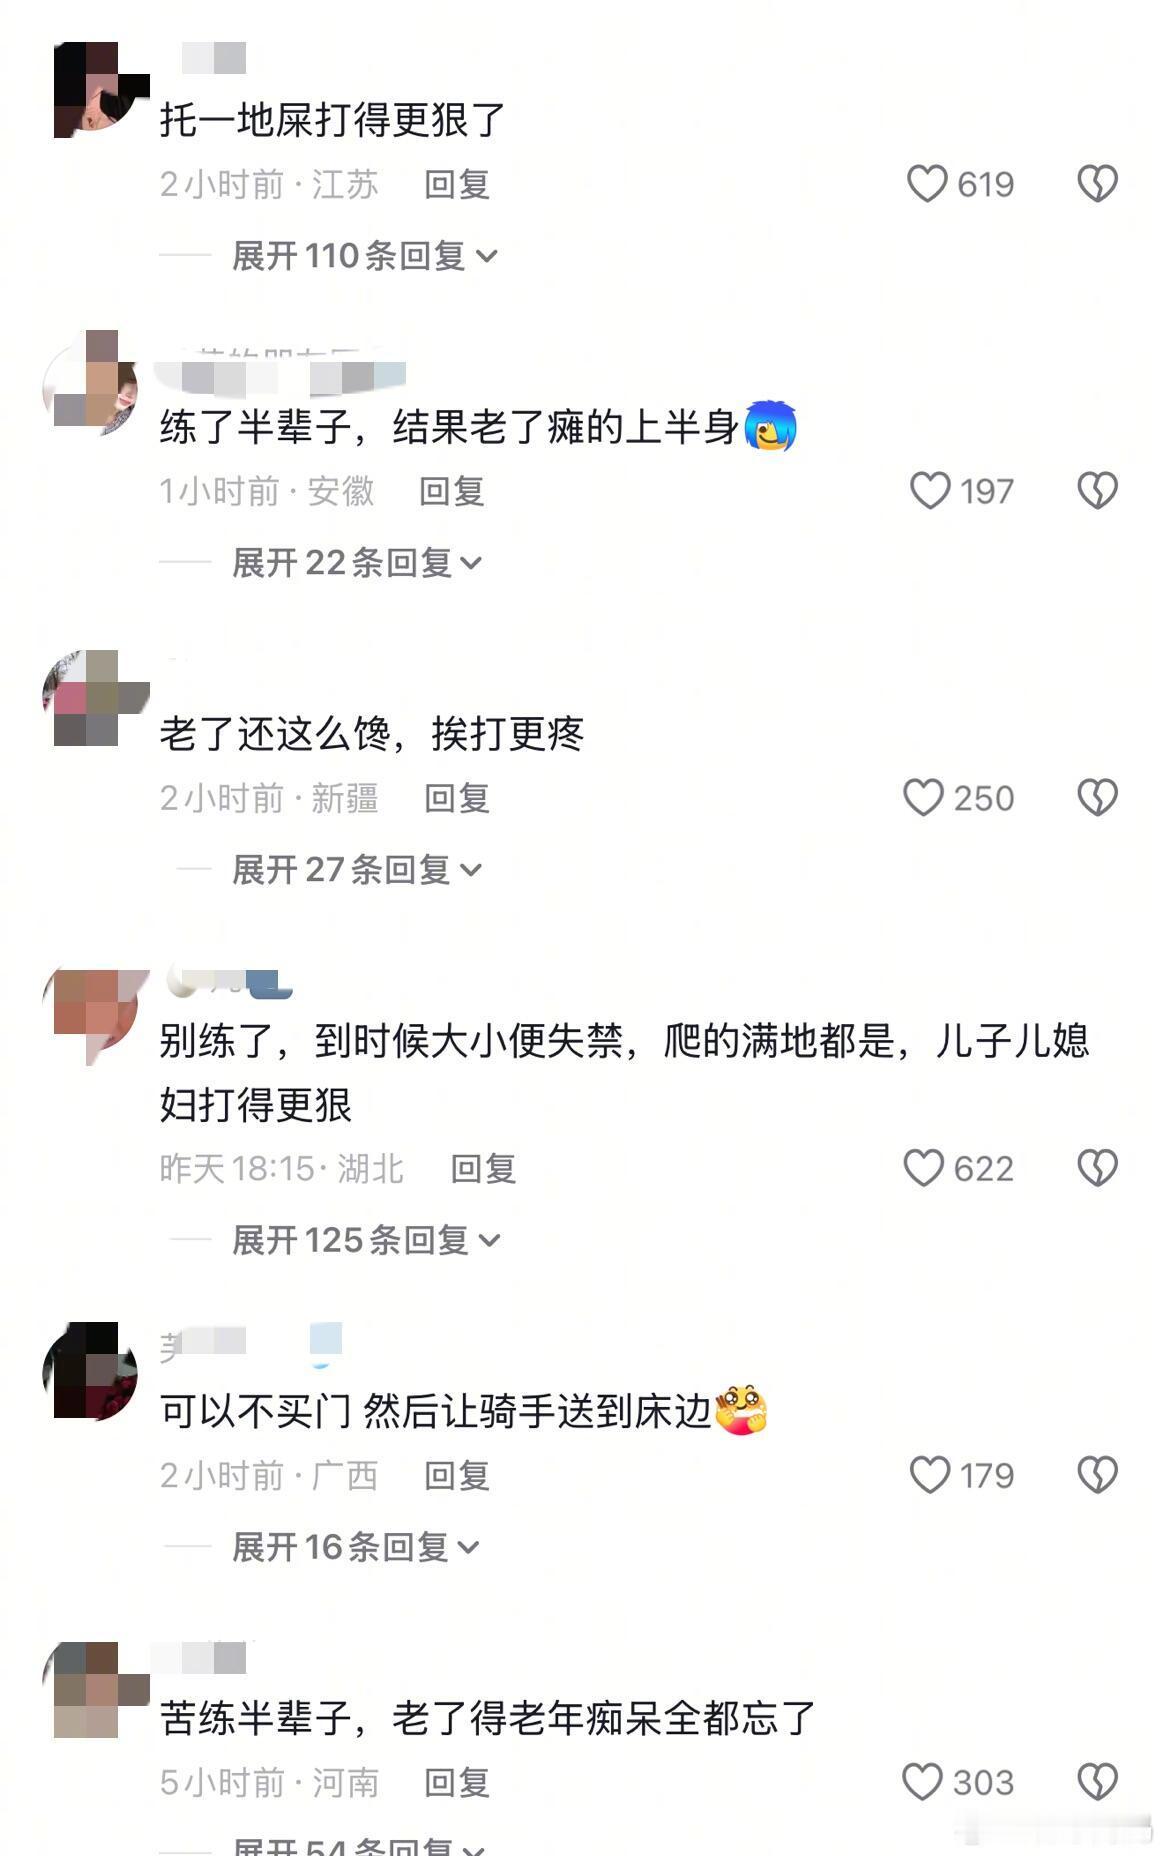The height and width of the screenshot is (1856, 1164).
Task: Tap broken heart on 广西 comment
Action: [1097, 1475]
